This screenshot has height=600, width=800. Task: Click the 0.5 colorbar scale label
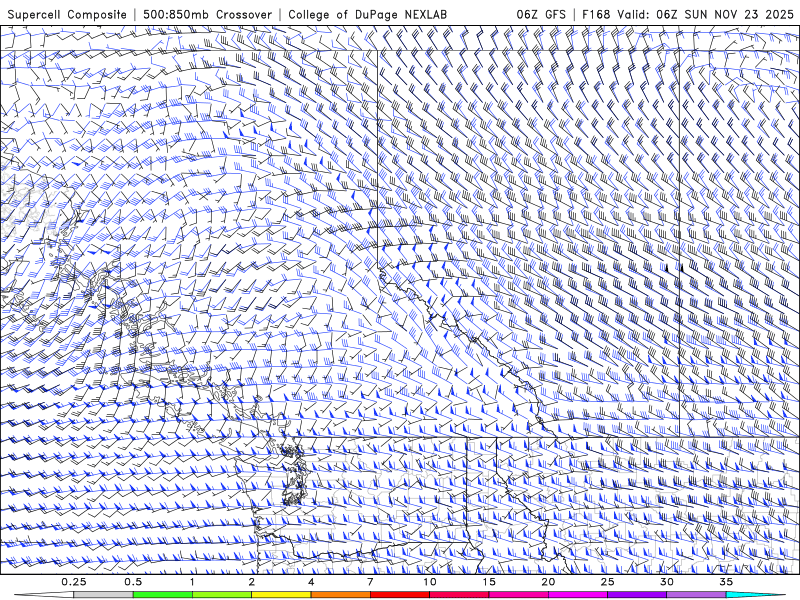click(x=133, y=582)
